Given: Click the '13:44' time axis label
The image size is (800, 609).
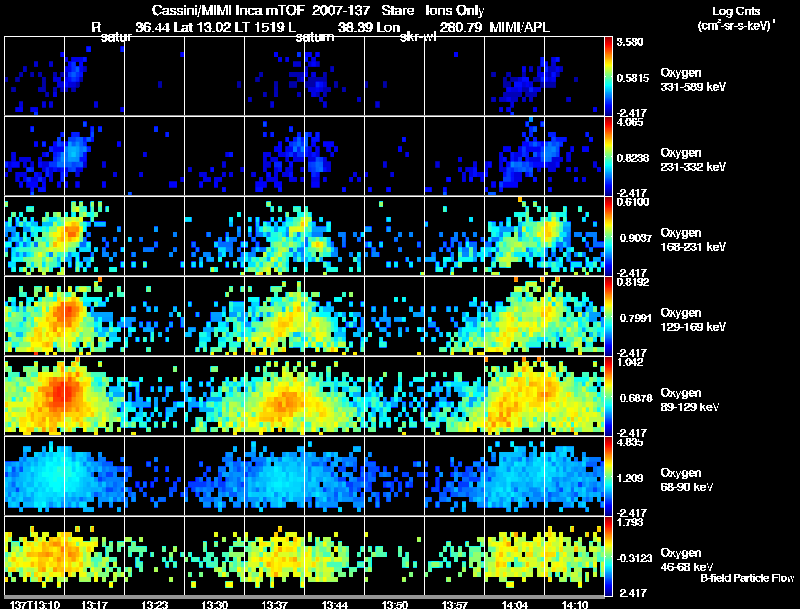Looking at the screenshot, I should 335,605.
